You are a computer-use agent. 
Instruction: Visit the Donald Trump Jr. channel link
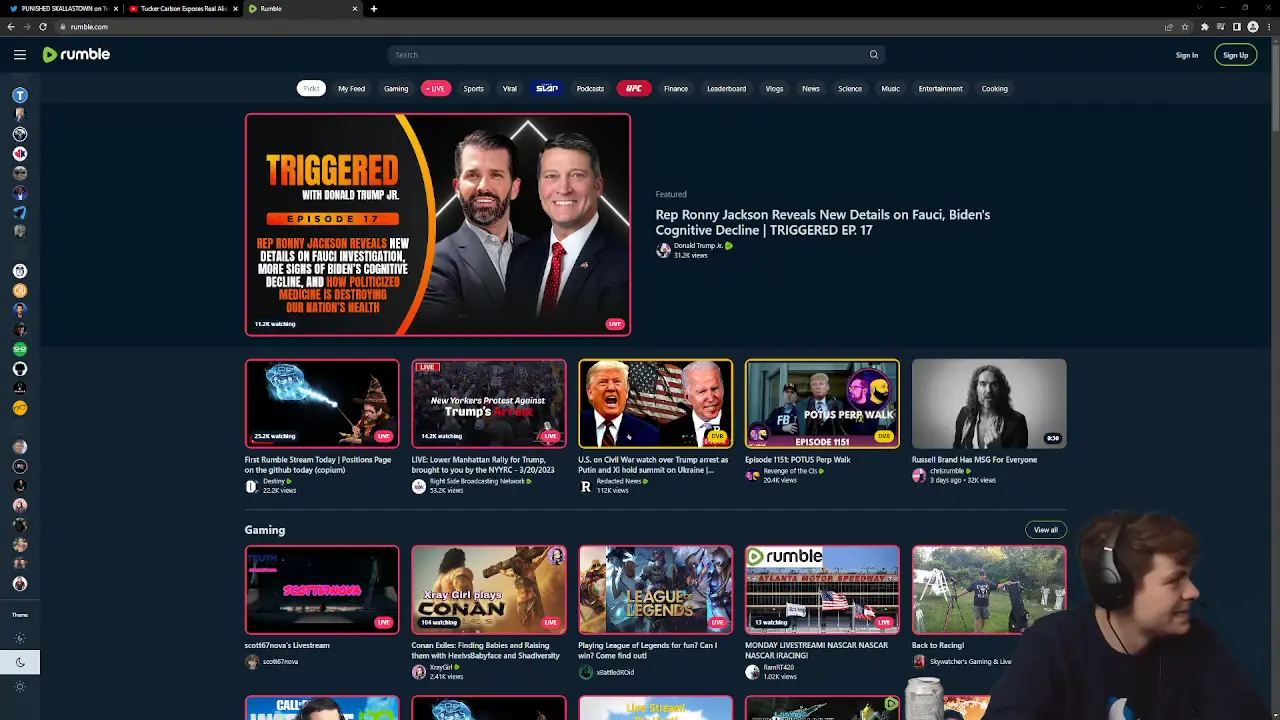click(698, 246)
